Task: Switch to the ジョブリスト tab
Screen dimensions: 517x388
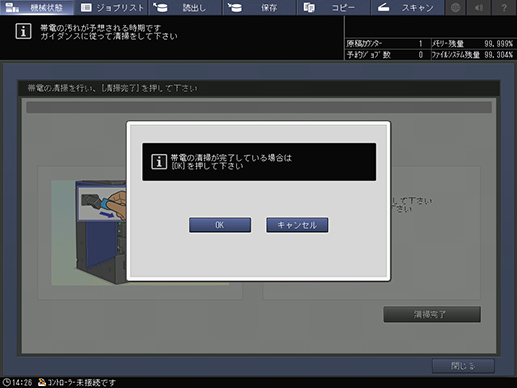Action: (112, 7)
